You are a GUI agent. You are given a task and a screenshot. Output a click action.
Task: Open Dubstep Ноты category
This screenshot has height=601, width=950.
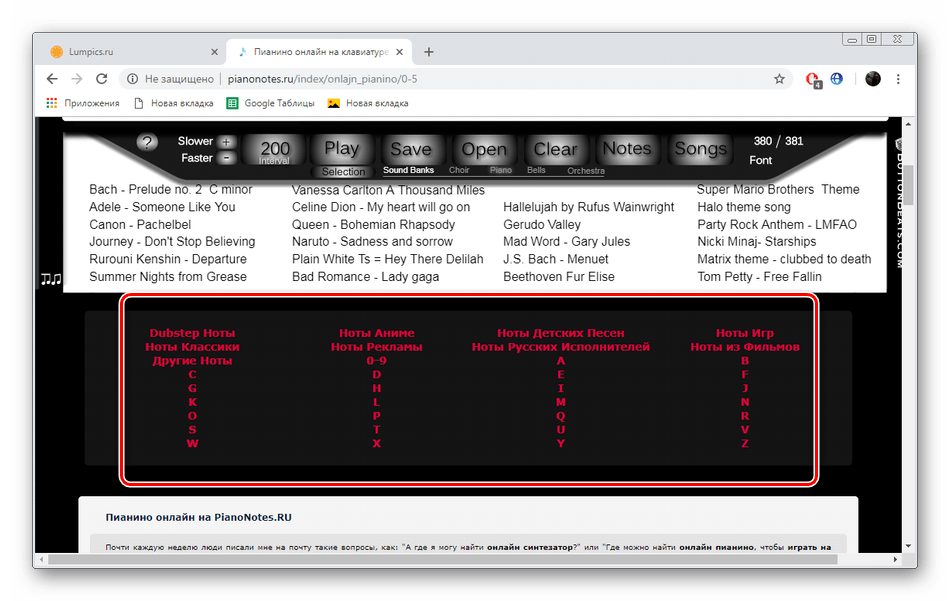[192, 333]
